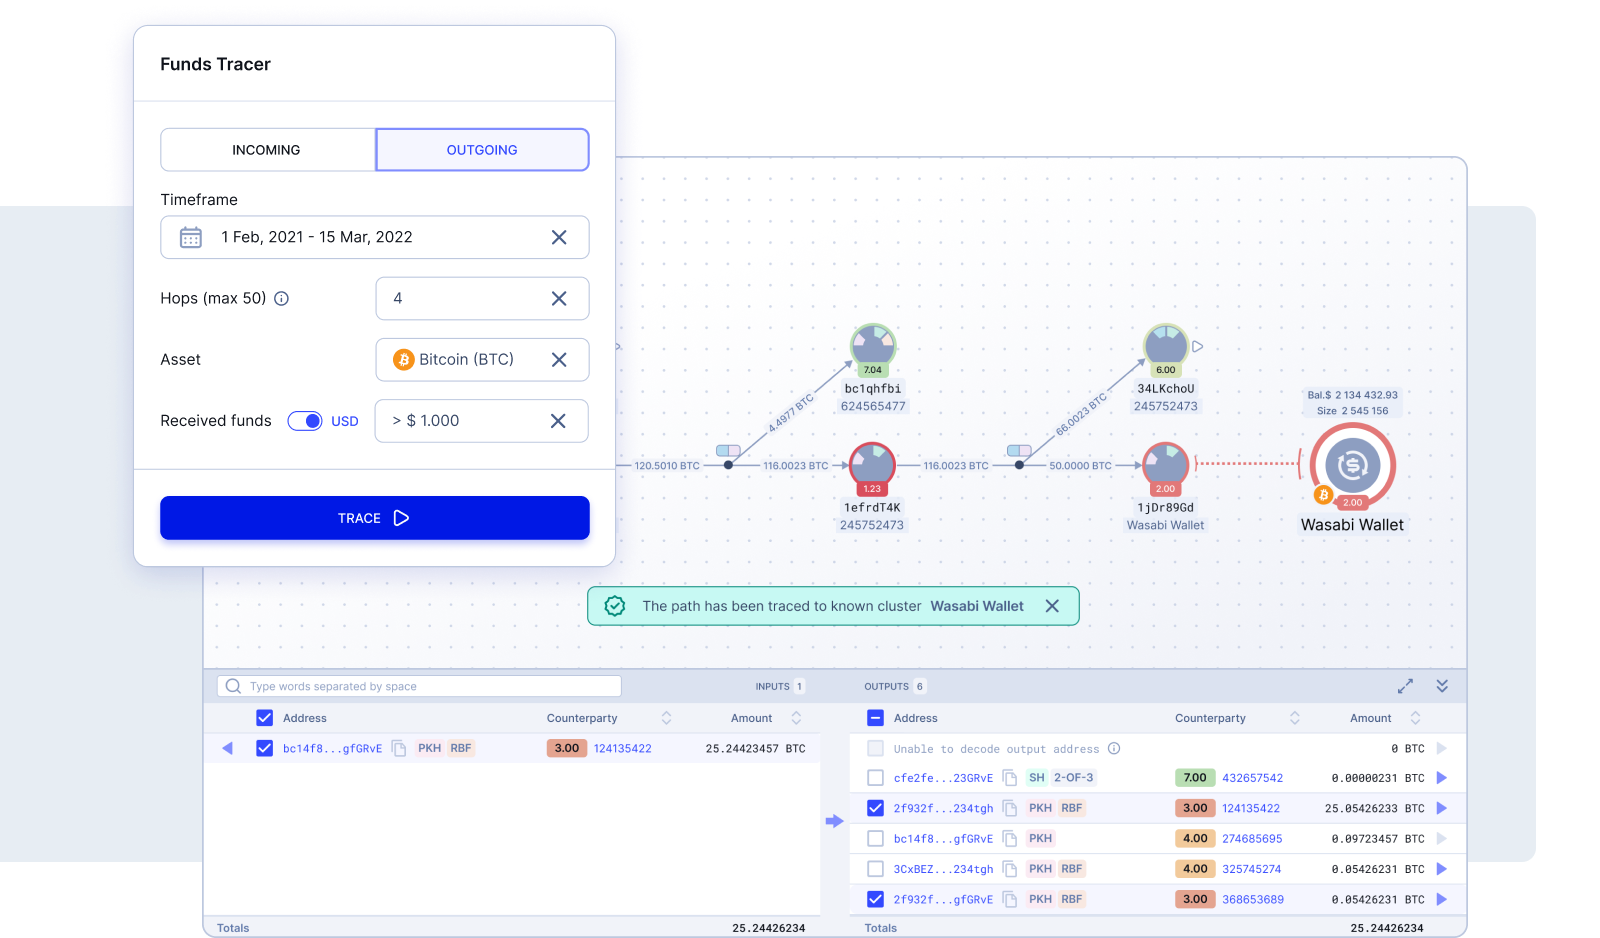
Task: Follow forward arrow on 3CxBEZ...234tgh row
Action: coord(1442,869)
